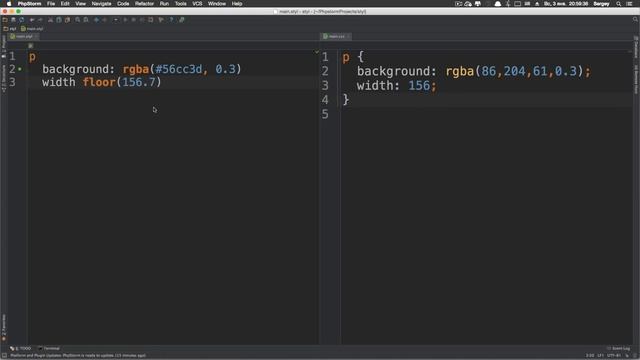Select the main.css editor tab

coord(335,36)
